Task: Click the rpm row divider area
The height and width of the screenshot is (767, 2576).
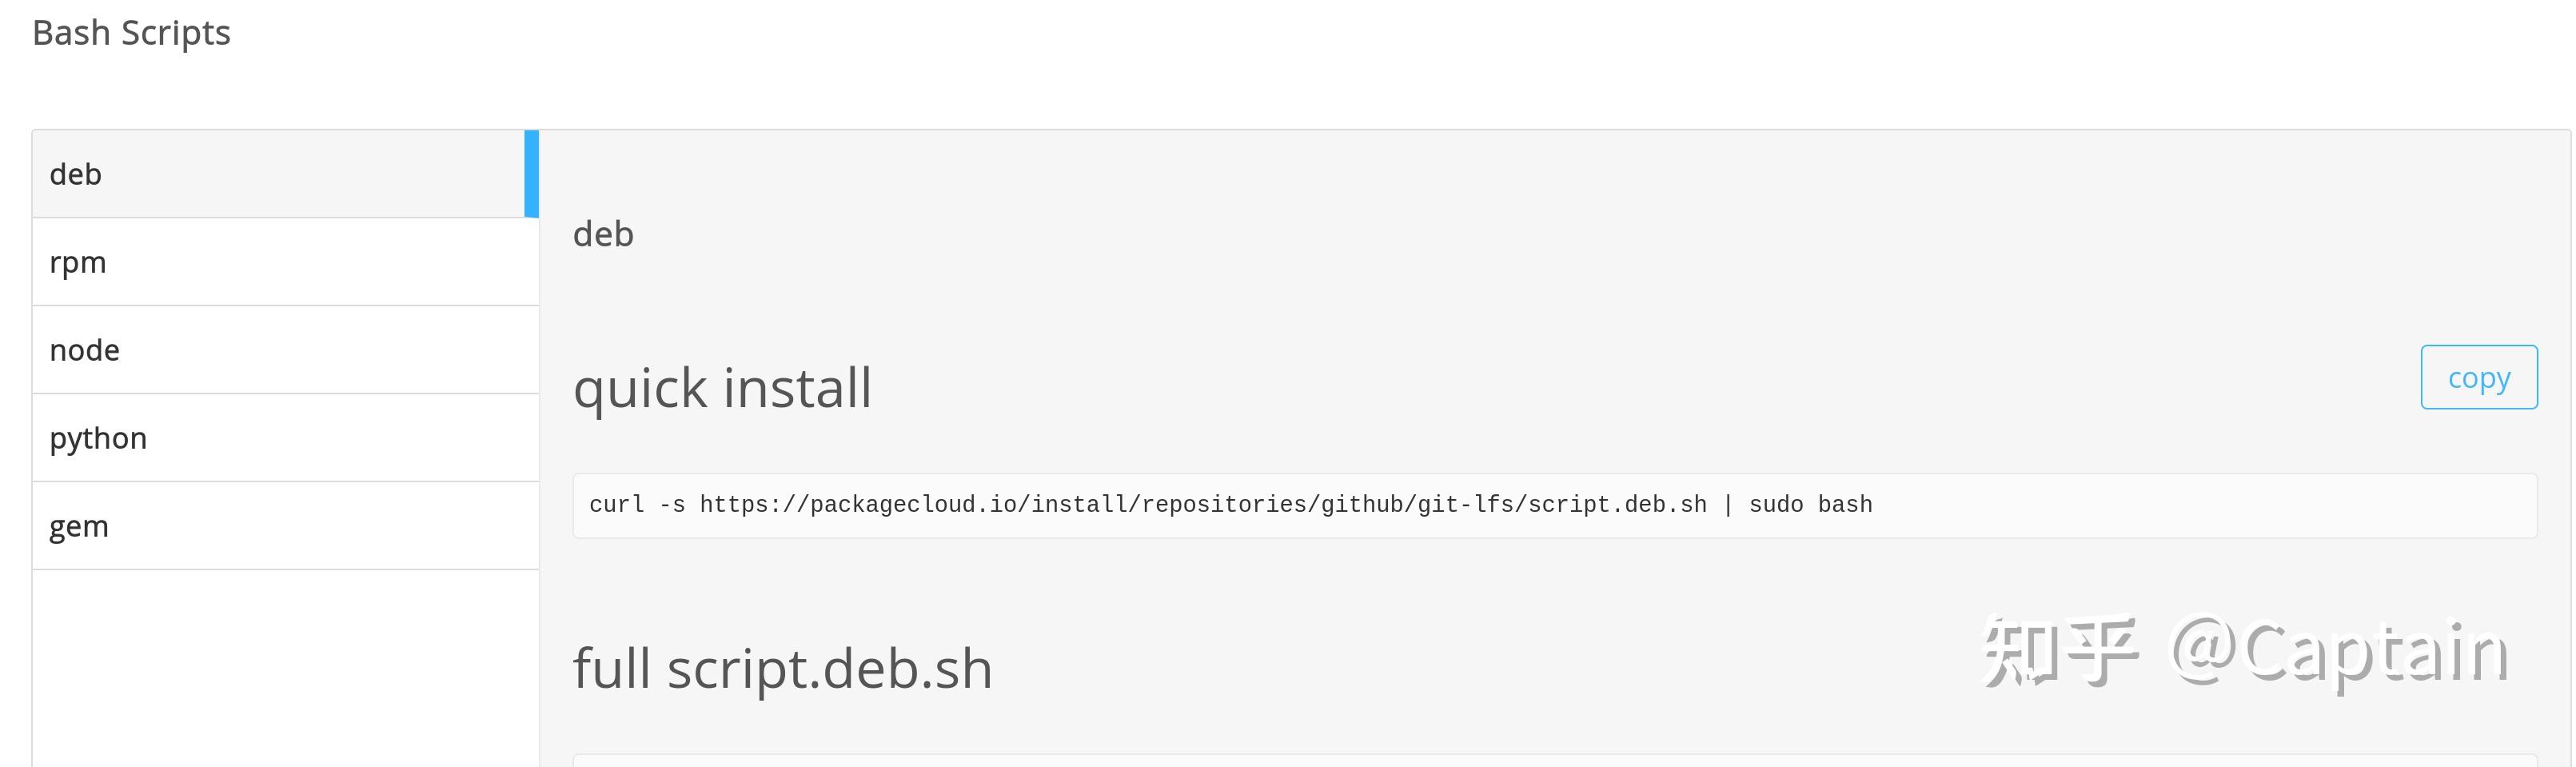Action: coord(285,305)
